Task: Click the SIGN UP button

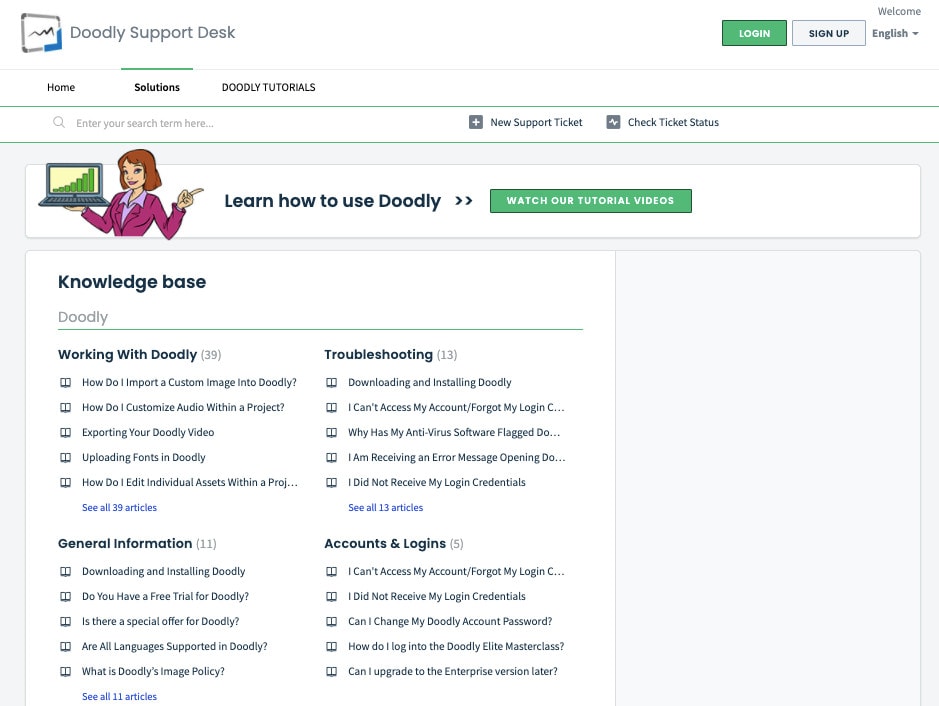Action: point(828,34)
